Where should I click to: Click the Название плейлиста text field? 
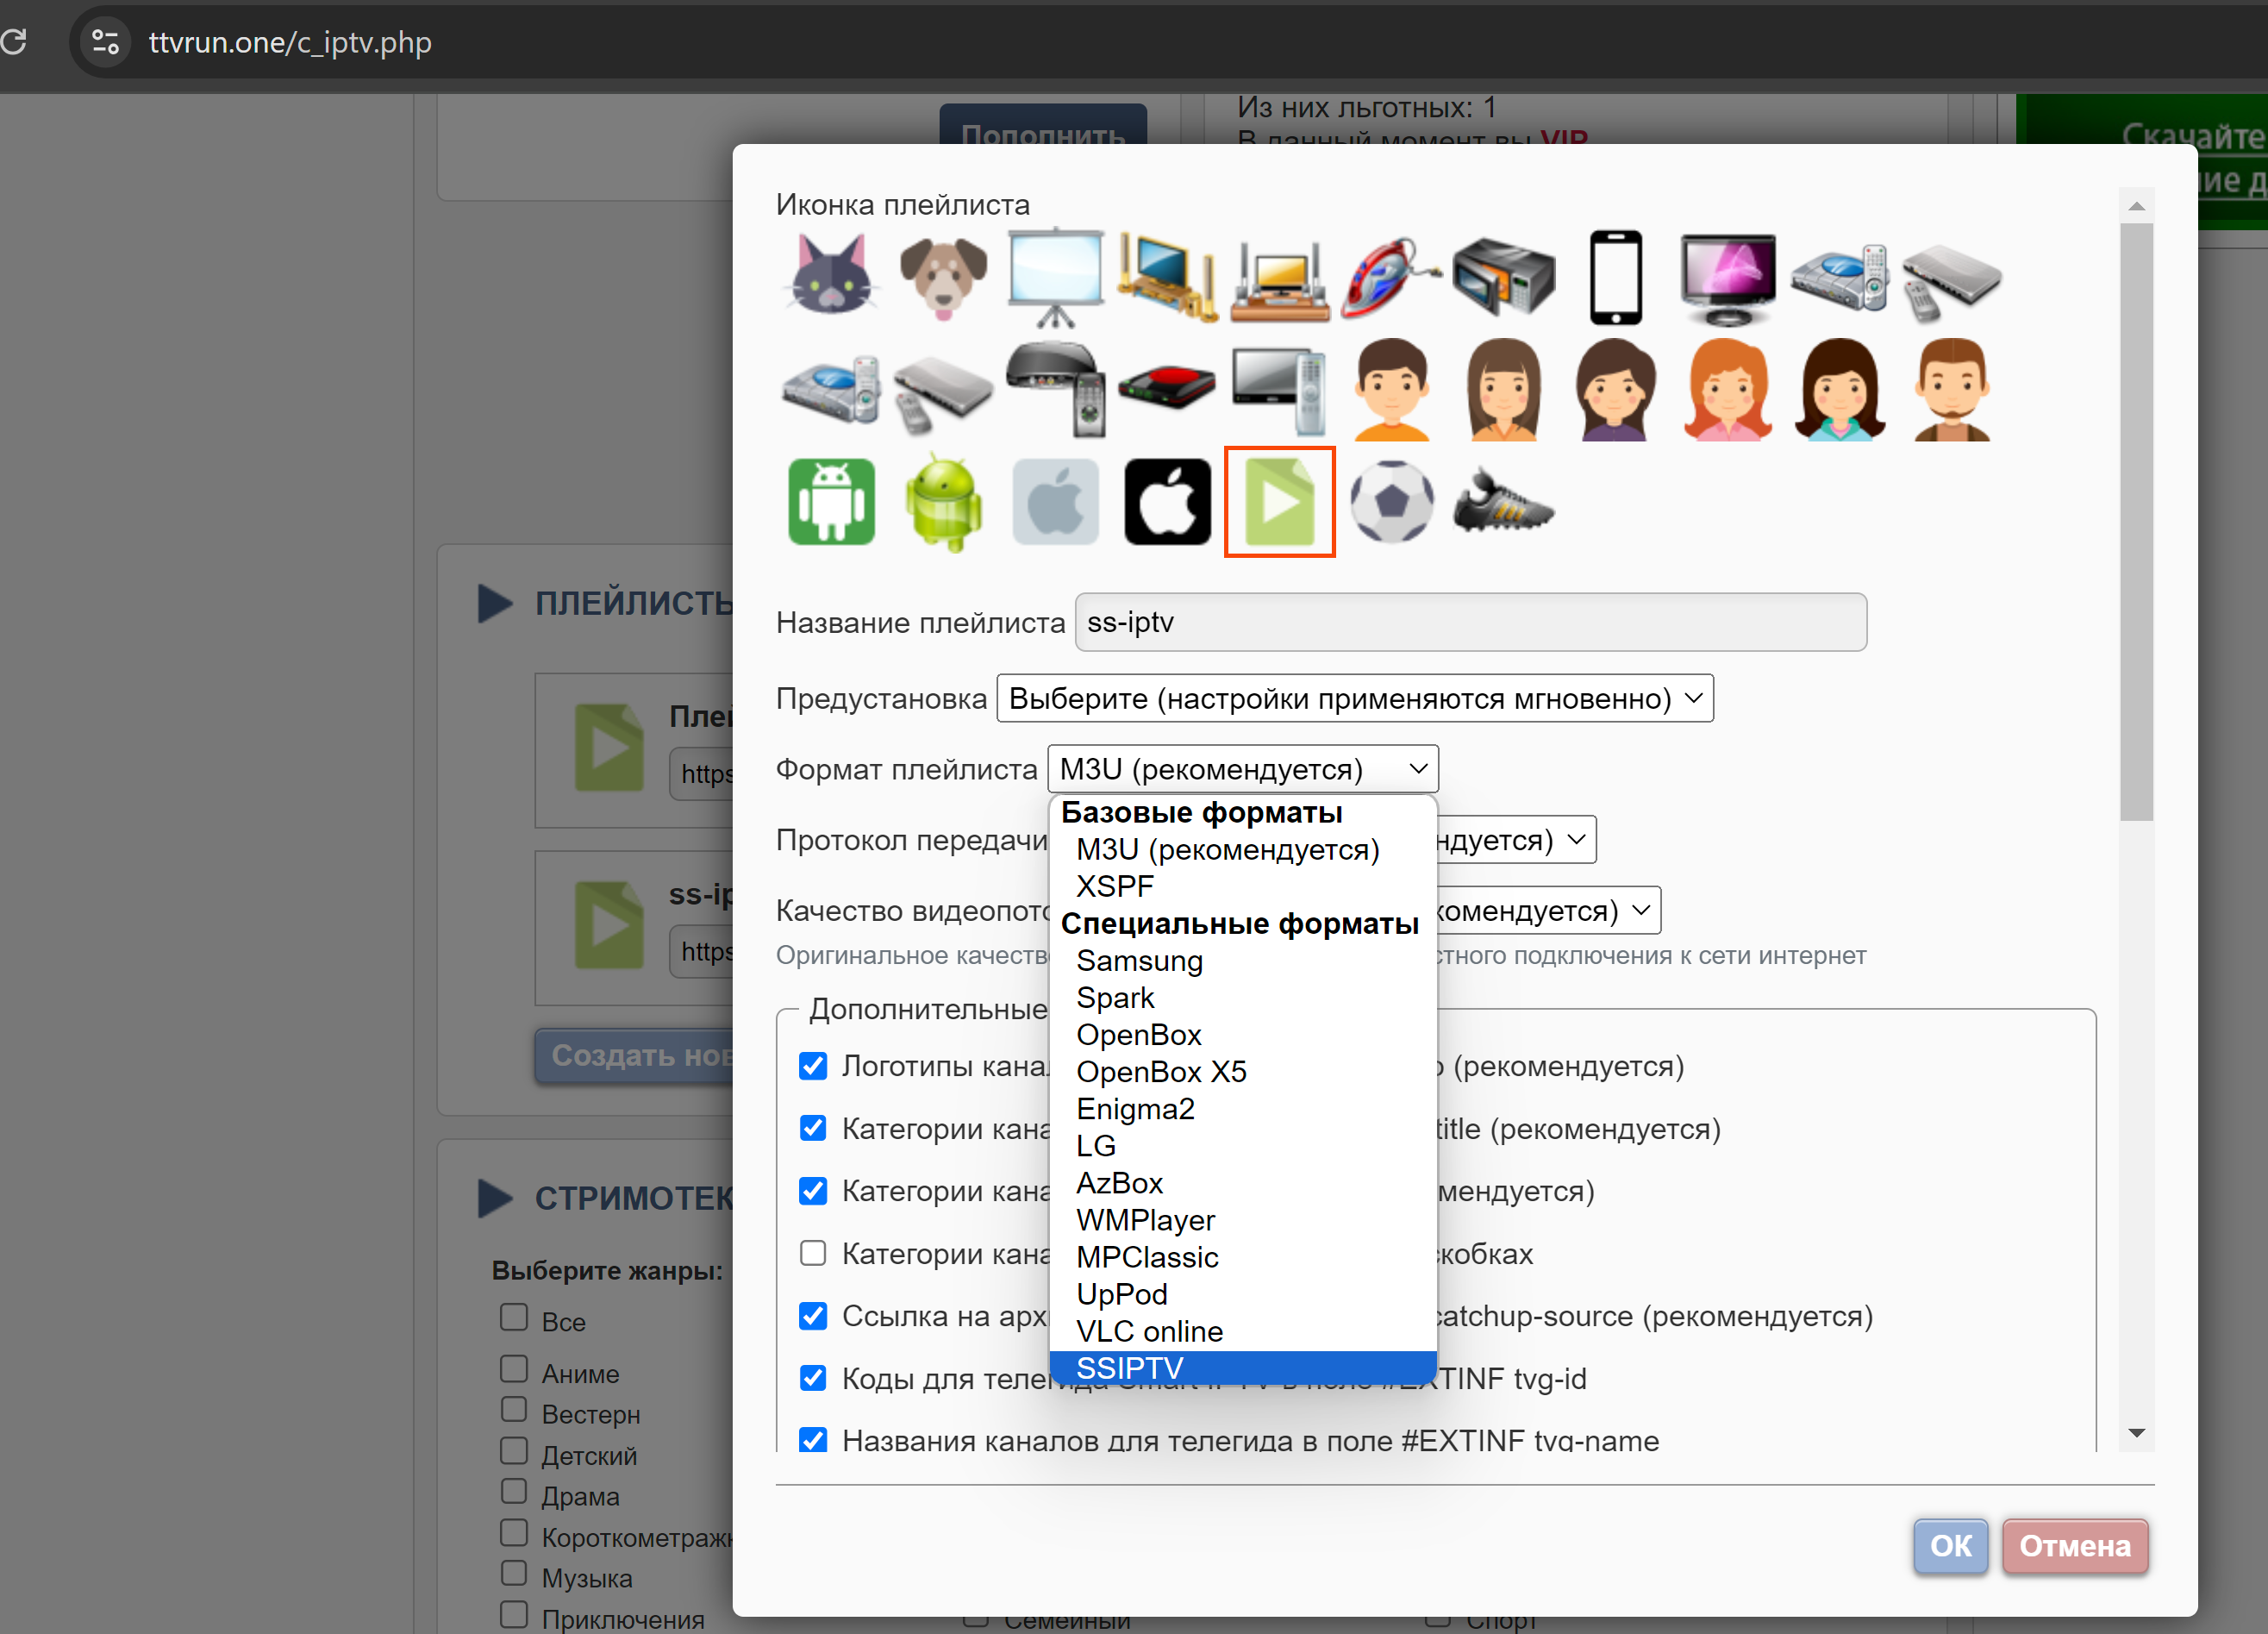pyautogui.click(x=1470, y=622)
